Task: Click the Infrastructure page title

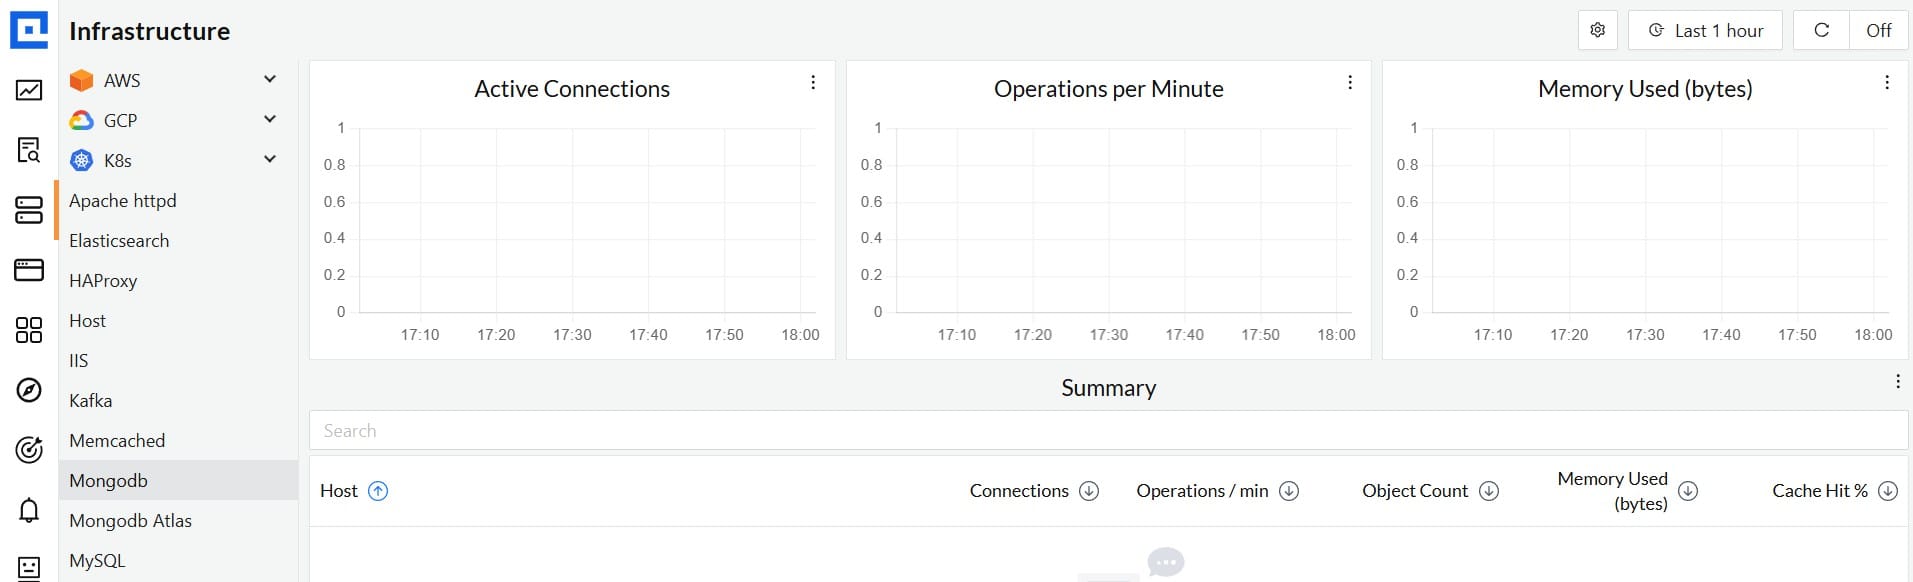Action: click(149, 31)
